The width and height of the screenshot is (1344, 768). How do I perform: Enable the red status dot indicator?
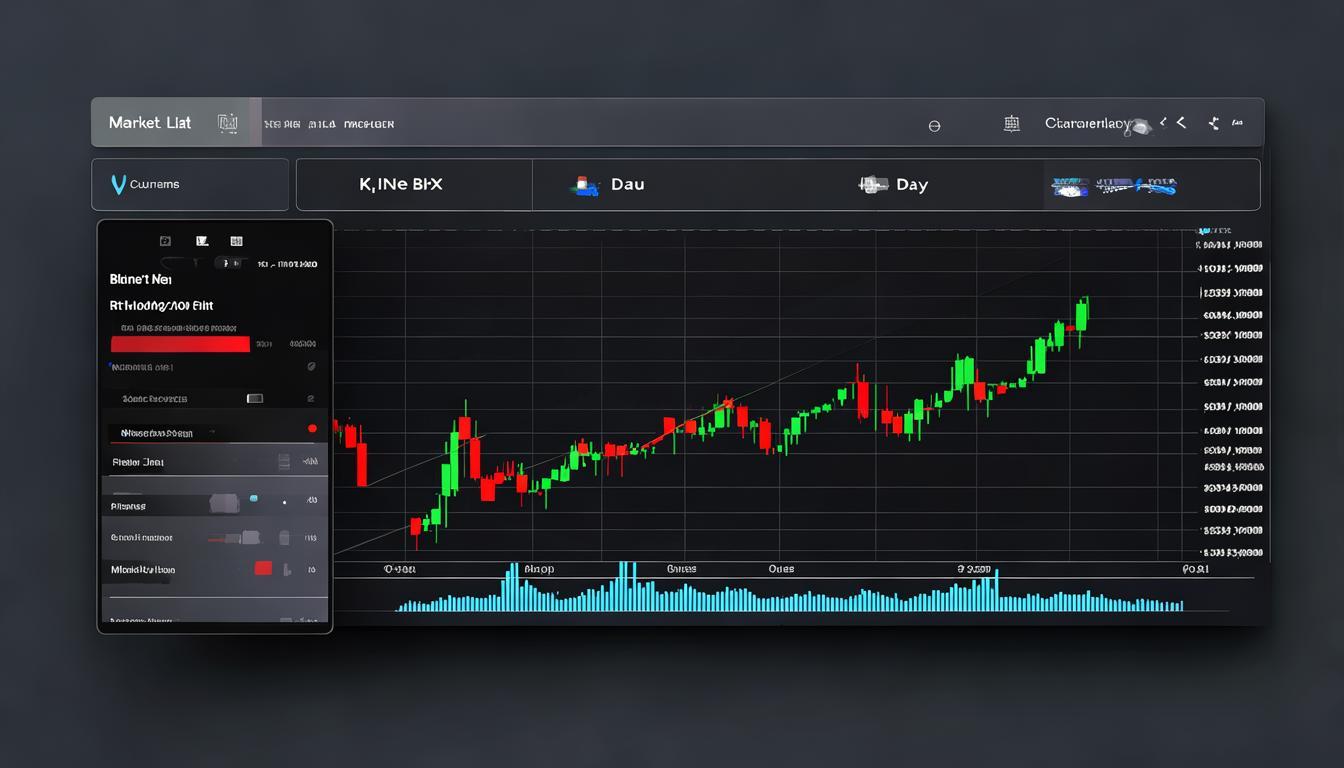(312, 427)
